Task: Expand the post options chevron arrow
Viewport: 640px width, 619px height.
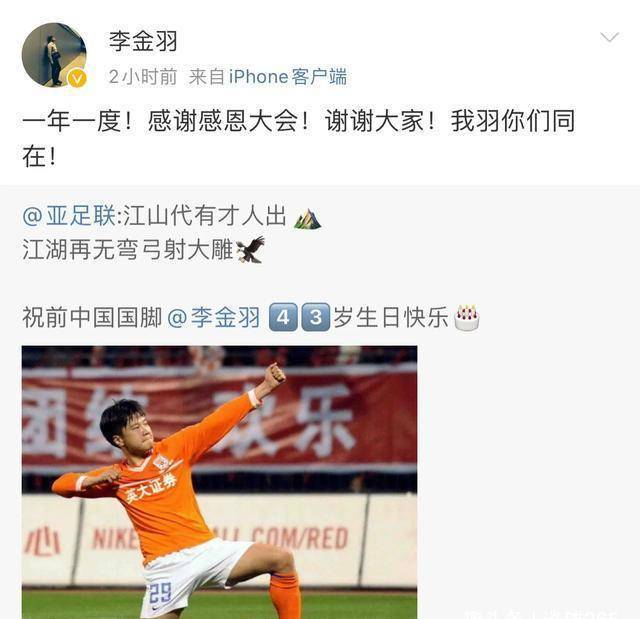Action: point(609,38)
